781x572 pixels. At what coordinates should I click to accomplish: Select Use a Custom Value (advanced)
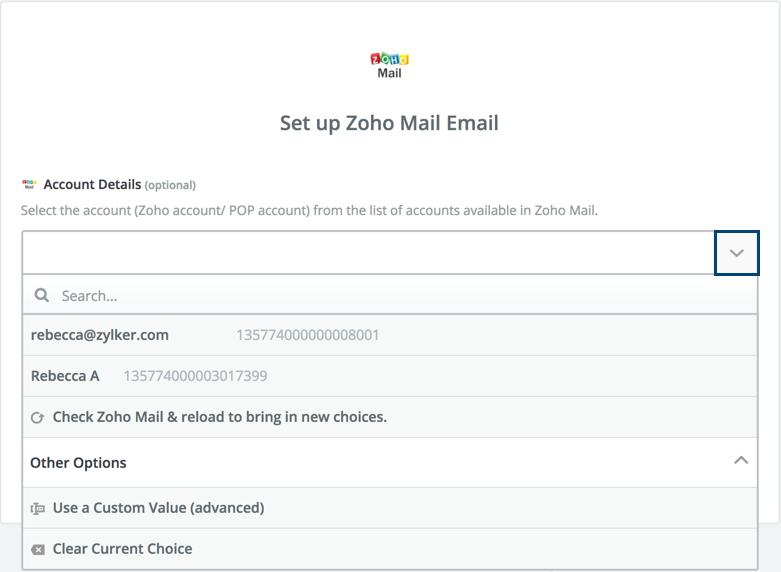pyautogui.click(x=158, y=508)
